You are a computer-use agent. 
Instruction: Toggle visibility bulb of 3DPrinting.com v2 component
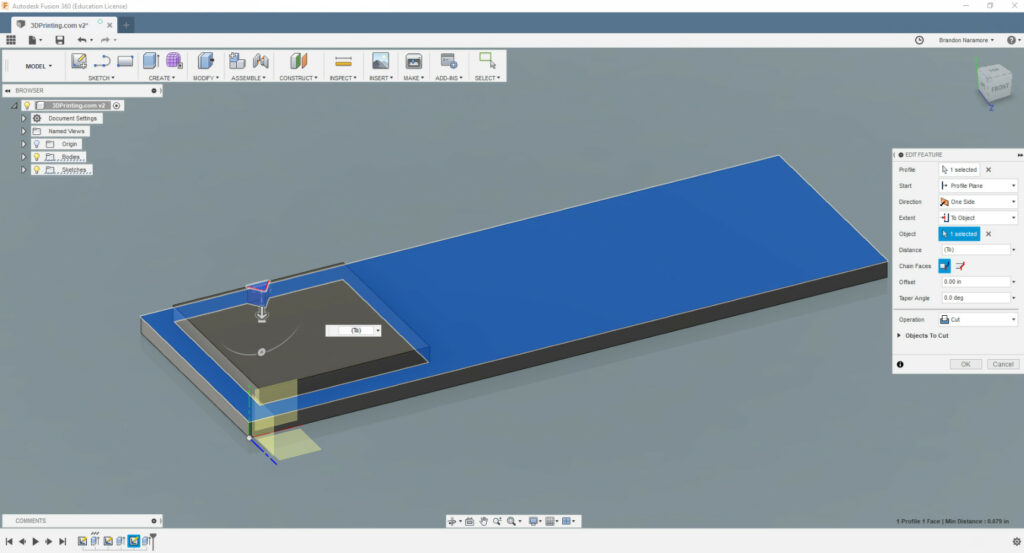point(27,105)
